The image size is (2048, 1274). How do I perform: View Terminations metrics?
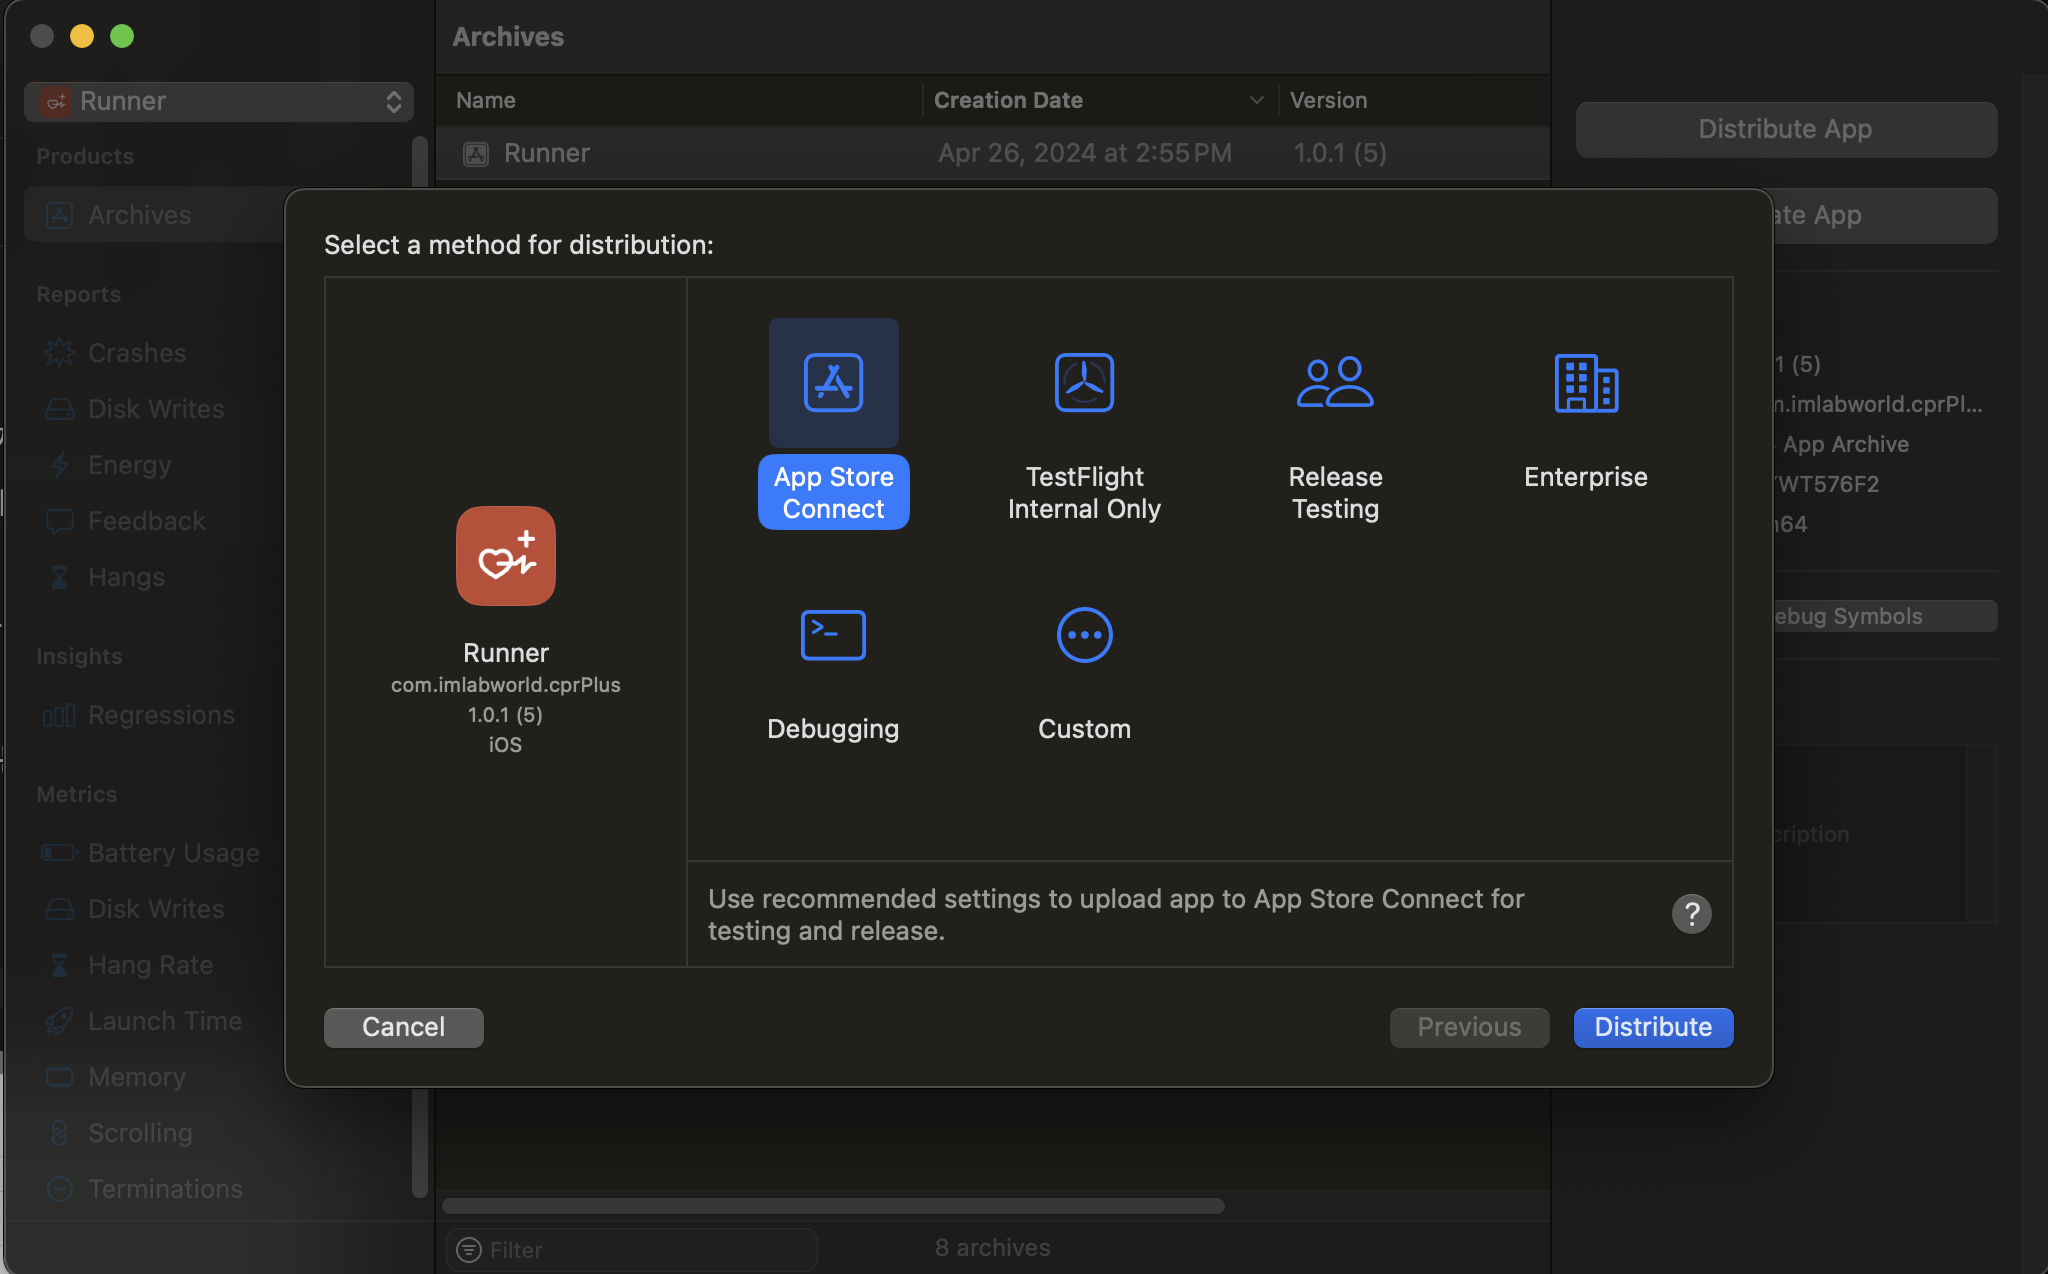point(166,1189)
